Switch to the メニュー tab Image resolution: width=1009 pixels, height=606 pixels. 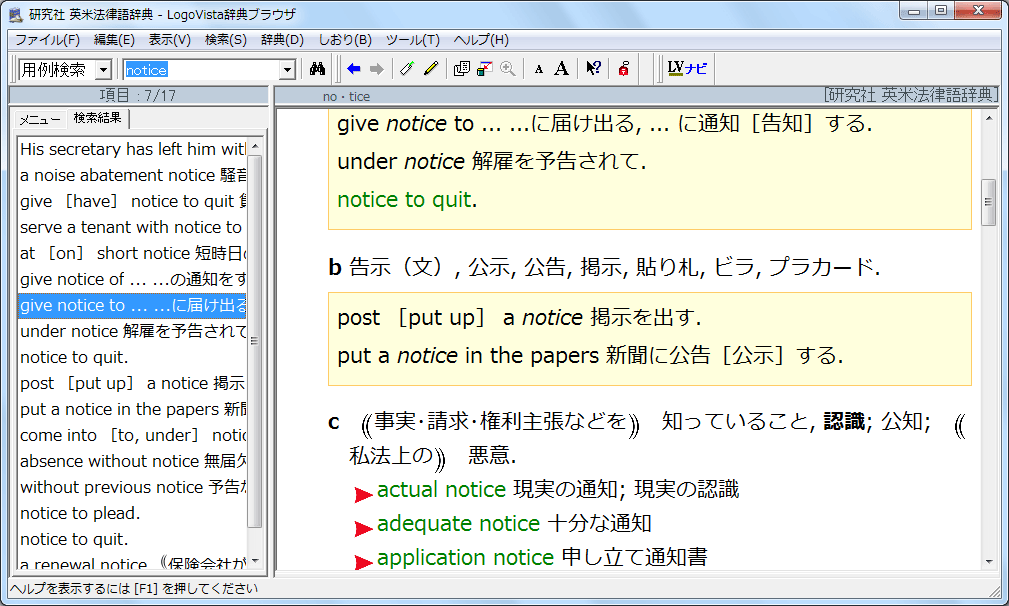pos(40,119)
